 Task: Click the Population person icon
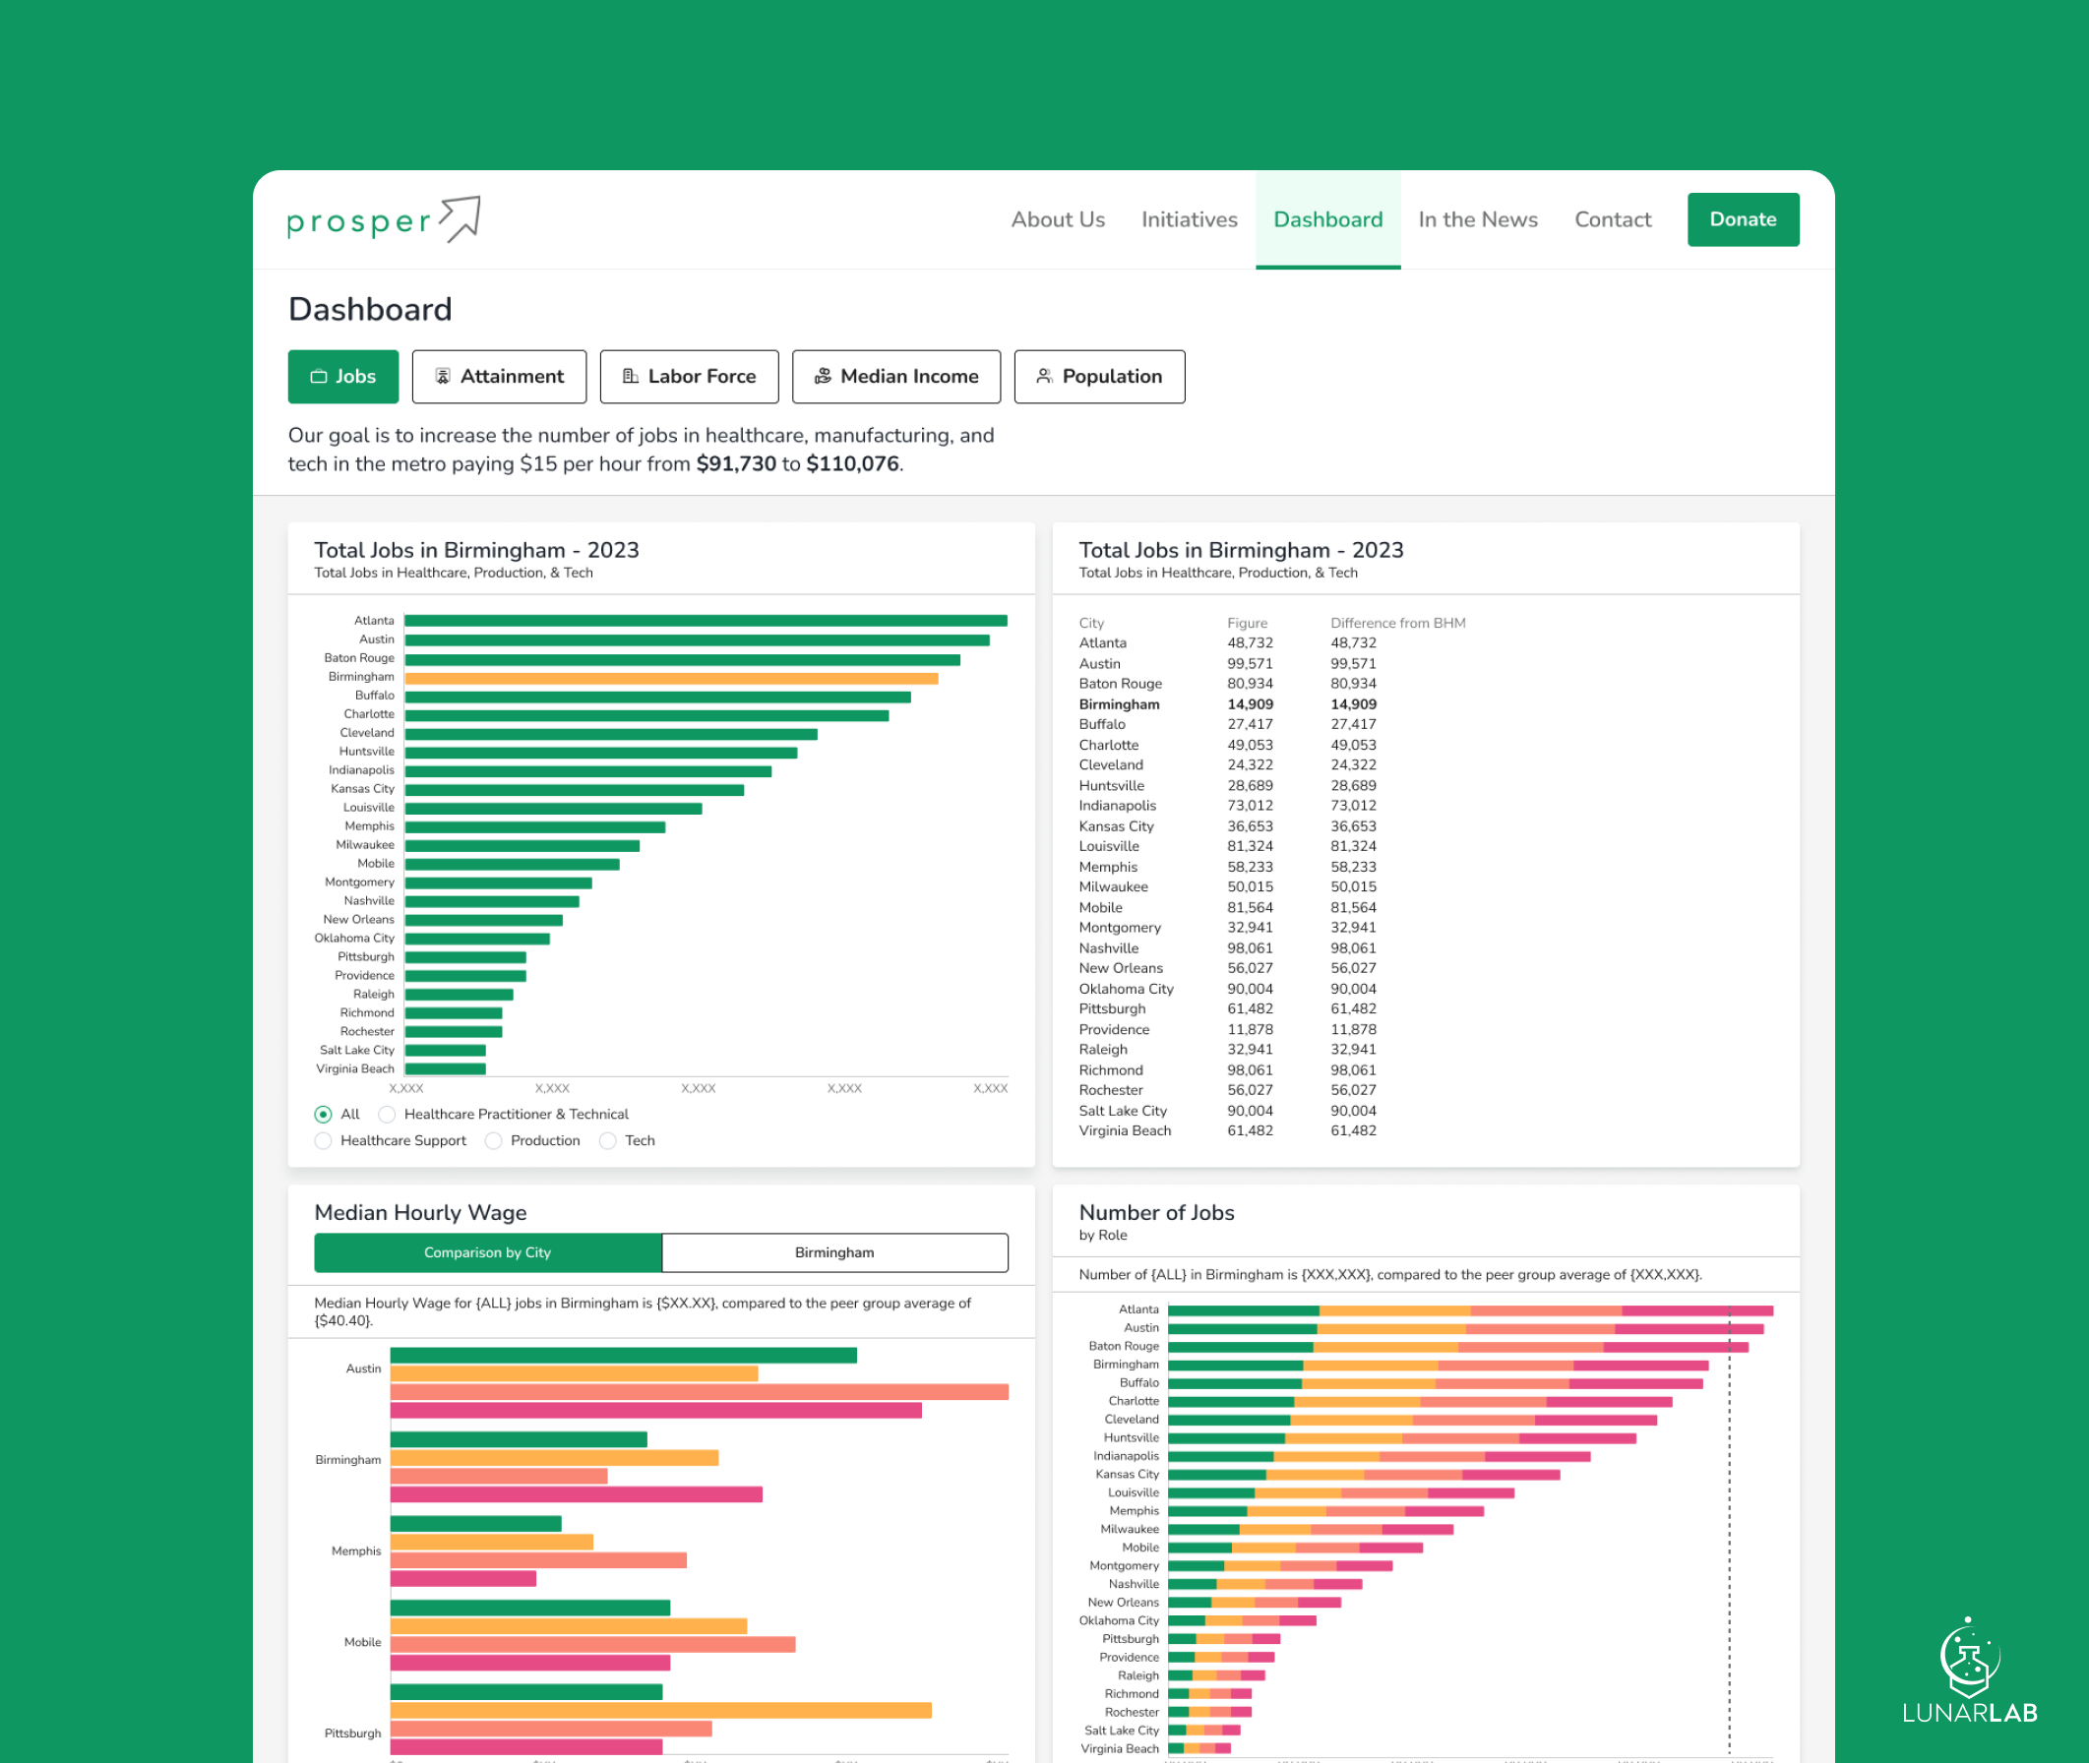[x=1044, y=376]
